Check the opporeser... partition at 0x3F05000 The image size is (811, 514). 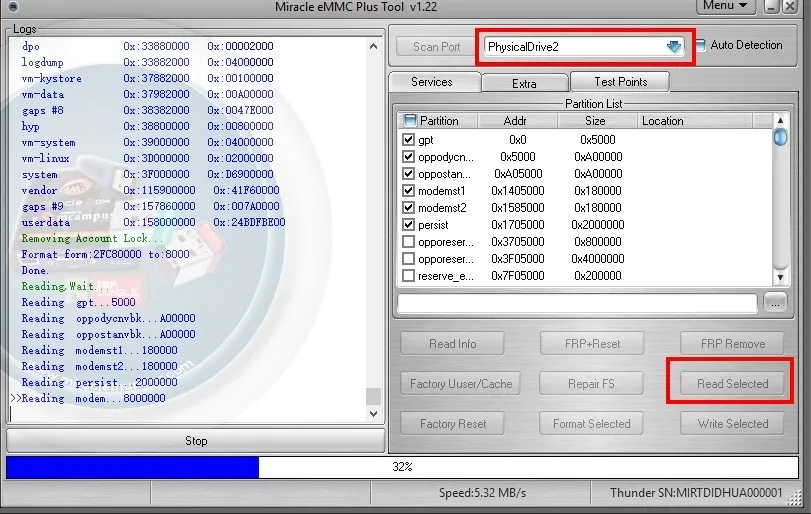[408, 259]
